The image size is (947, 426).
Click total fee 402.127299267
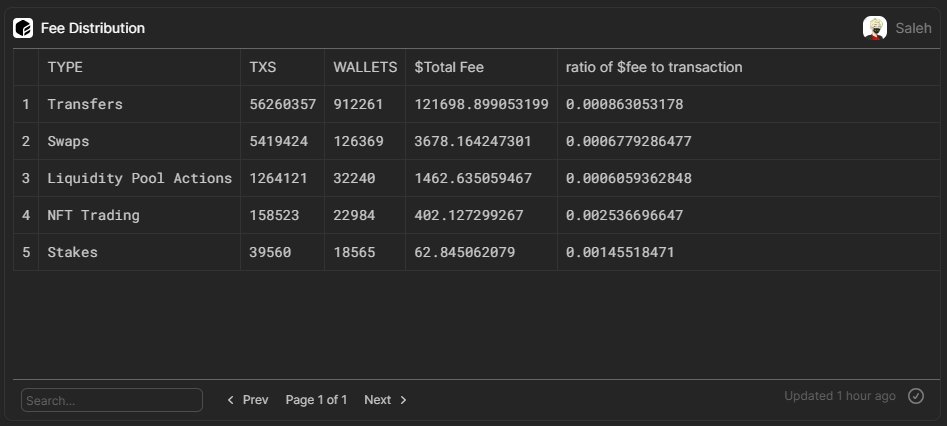point(469,215)
